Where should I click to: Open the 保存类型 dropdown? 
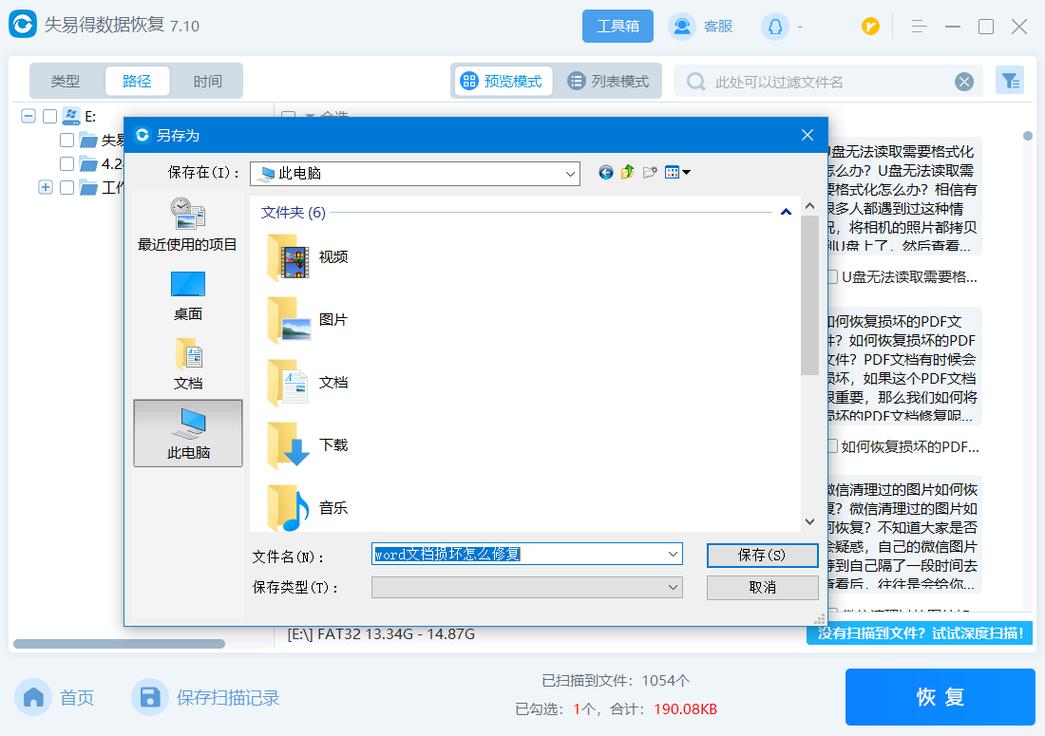coord(526,587)
